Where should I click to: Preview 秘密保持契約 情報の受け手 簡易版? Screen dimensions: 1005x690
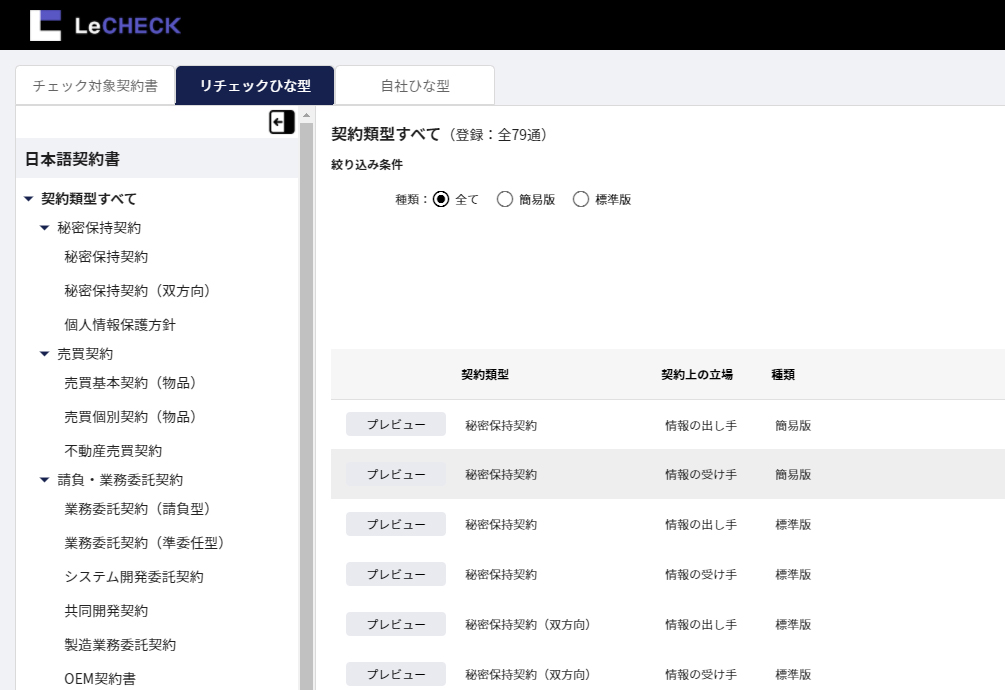click(395, 474)
